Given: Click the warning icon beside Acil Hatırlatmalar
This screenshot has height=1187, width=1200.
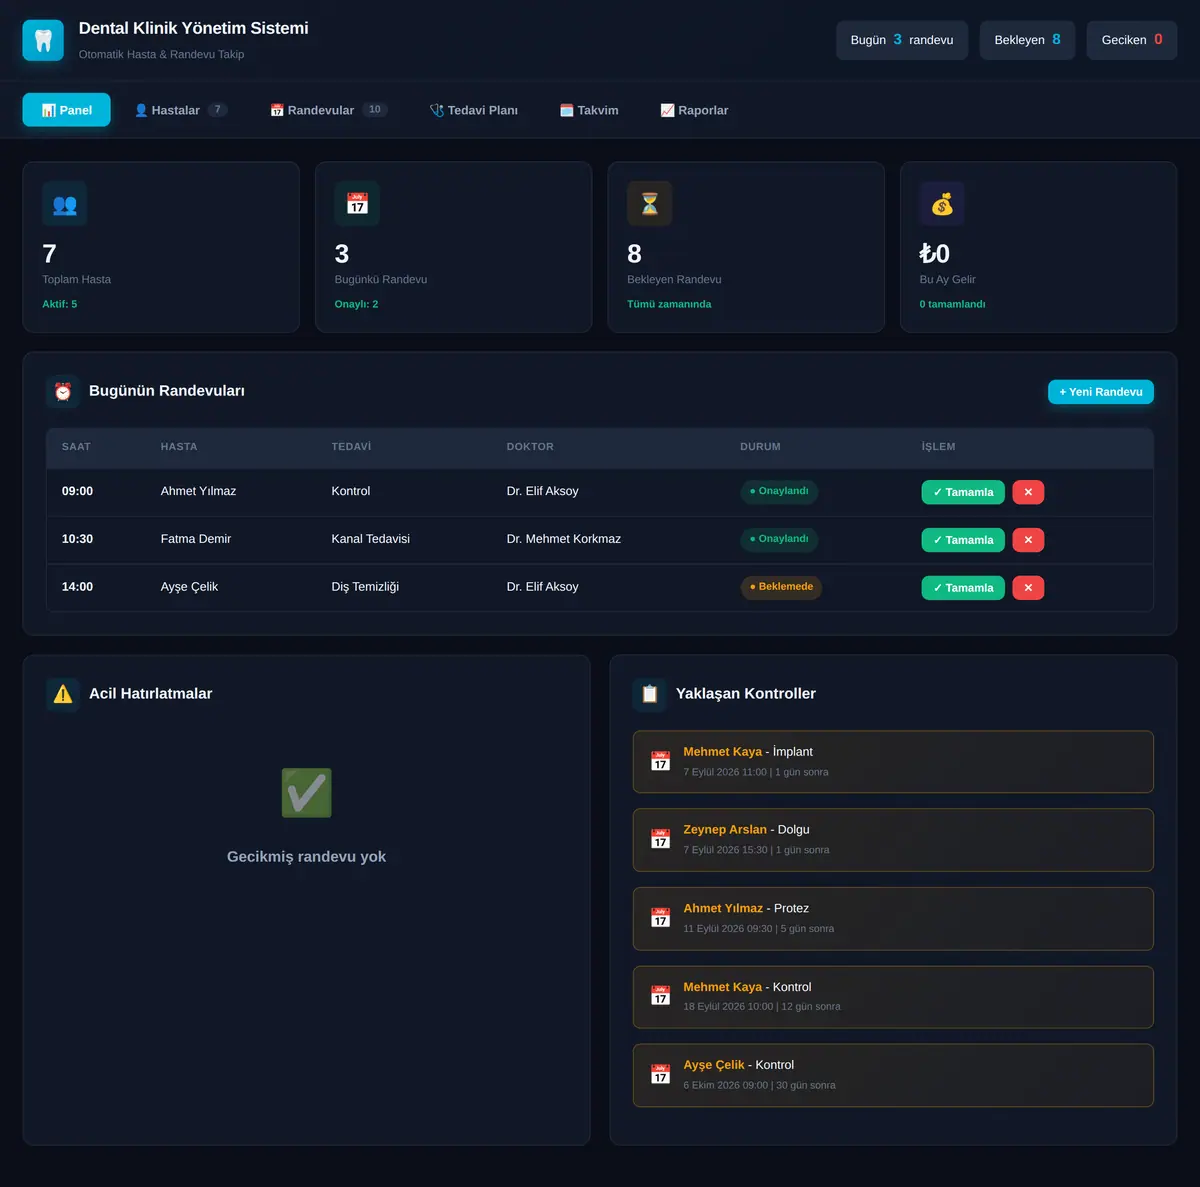Looking at the screenshot, I should coord(63,694).
